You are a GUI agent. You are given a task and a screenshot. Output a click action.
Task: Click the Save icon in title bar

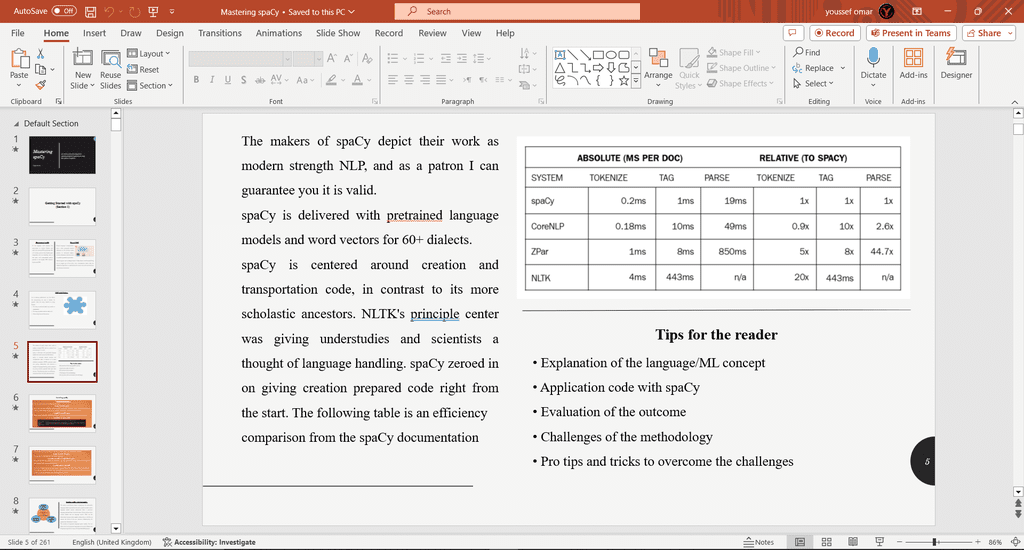(x=90, y=12)
